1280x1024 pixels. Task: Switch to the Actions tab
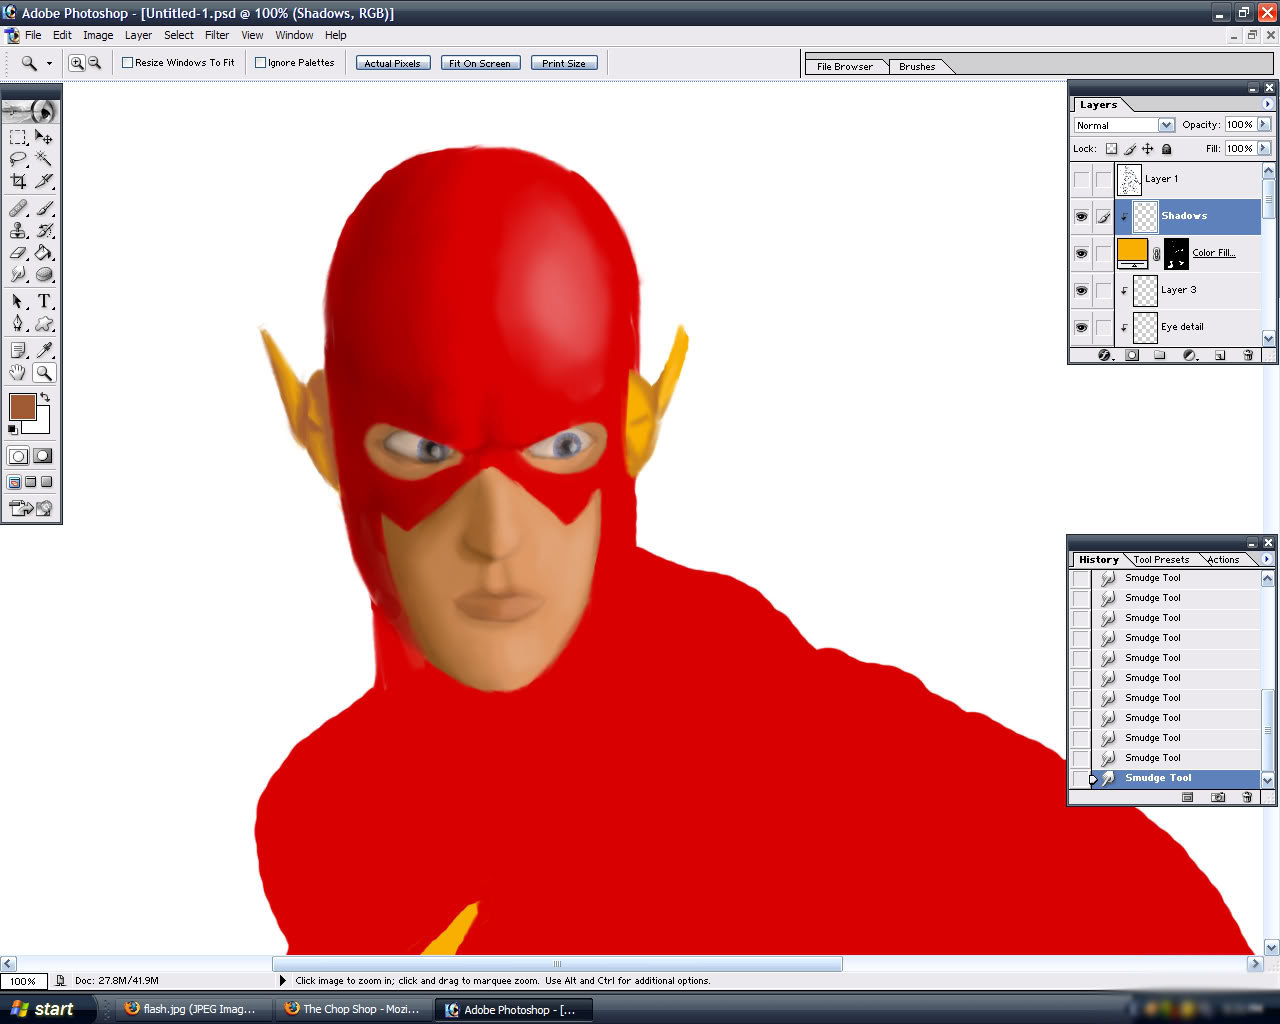coord(1223,560)
